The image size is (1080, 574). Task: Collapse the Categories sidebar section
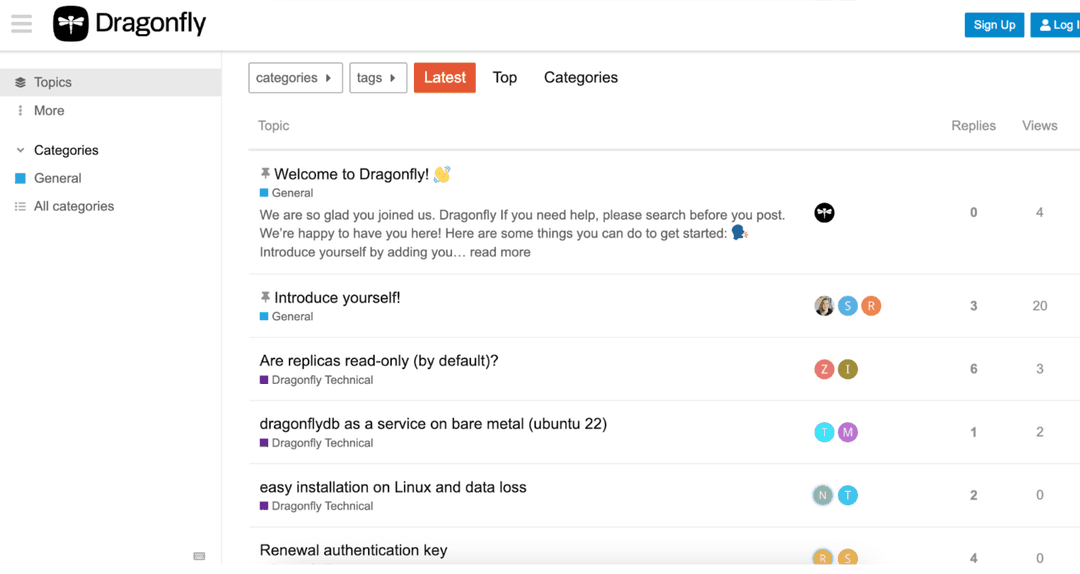pos(20,150)
